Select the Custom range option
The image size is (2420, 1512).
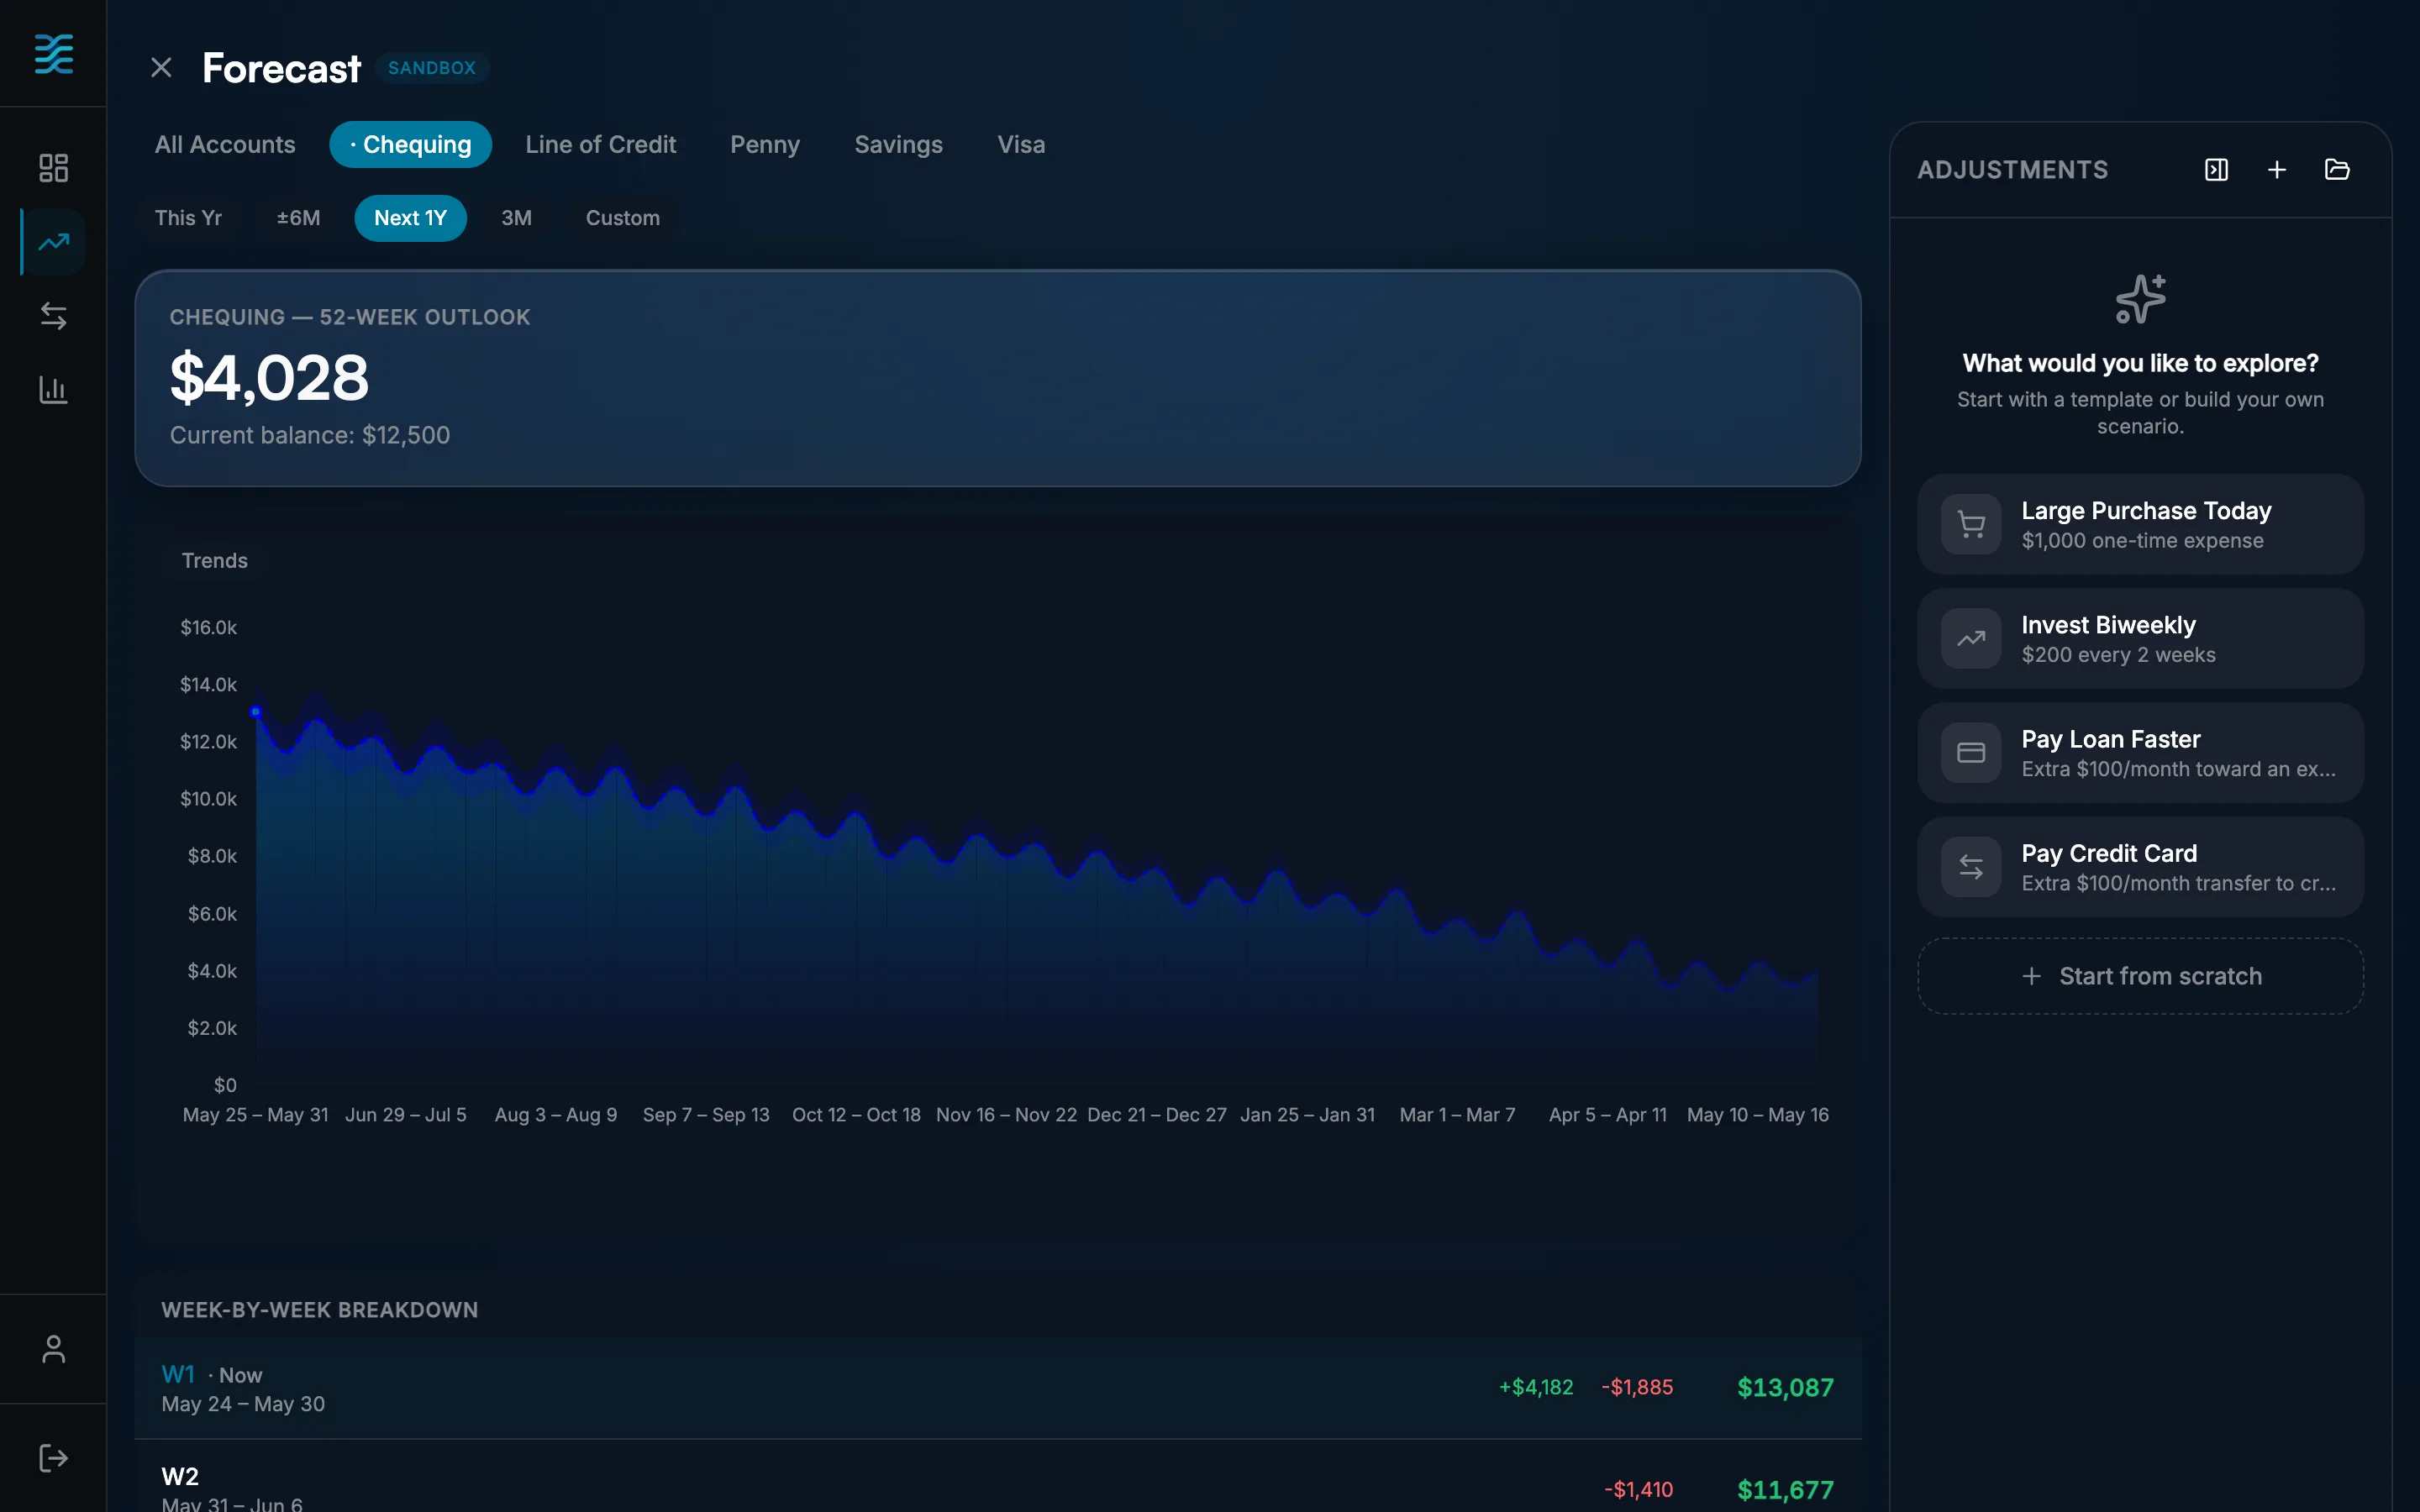(x=622, y=218)
